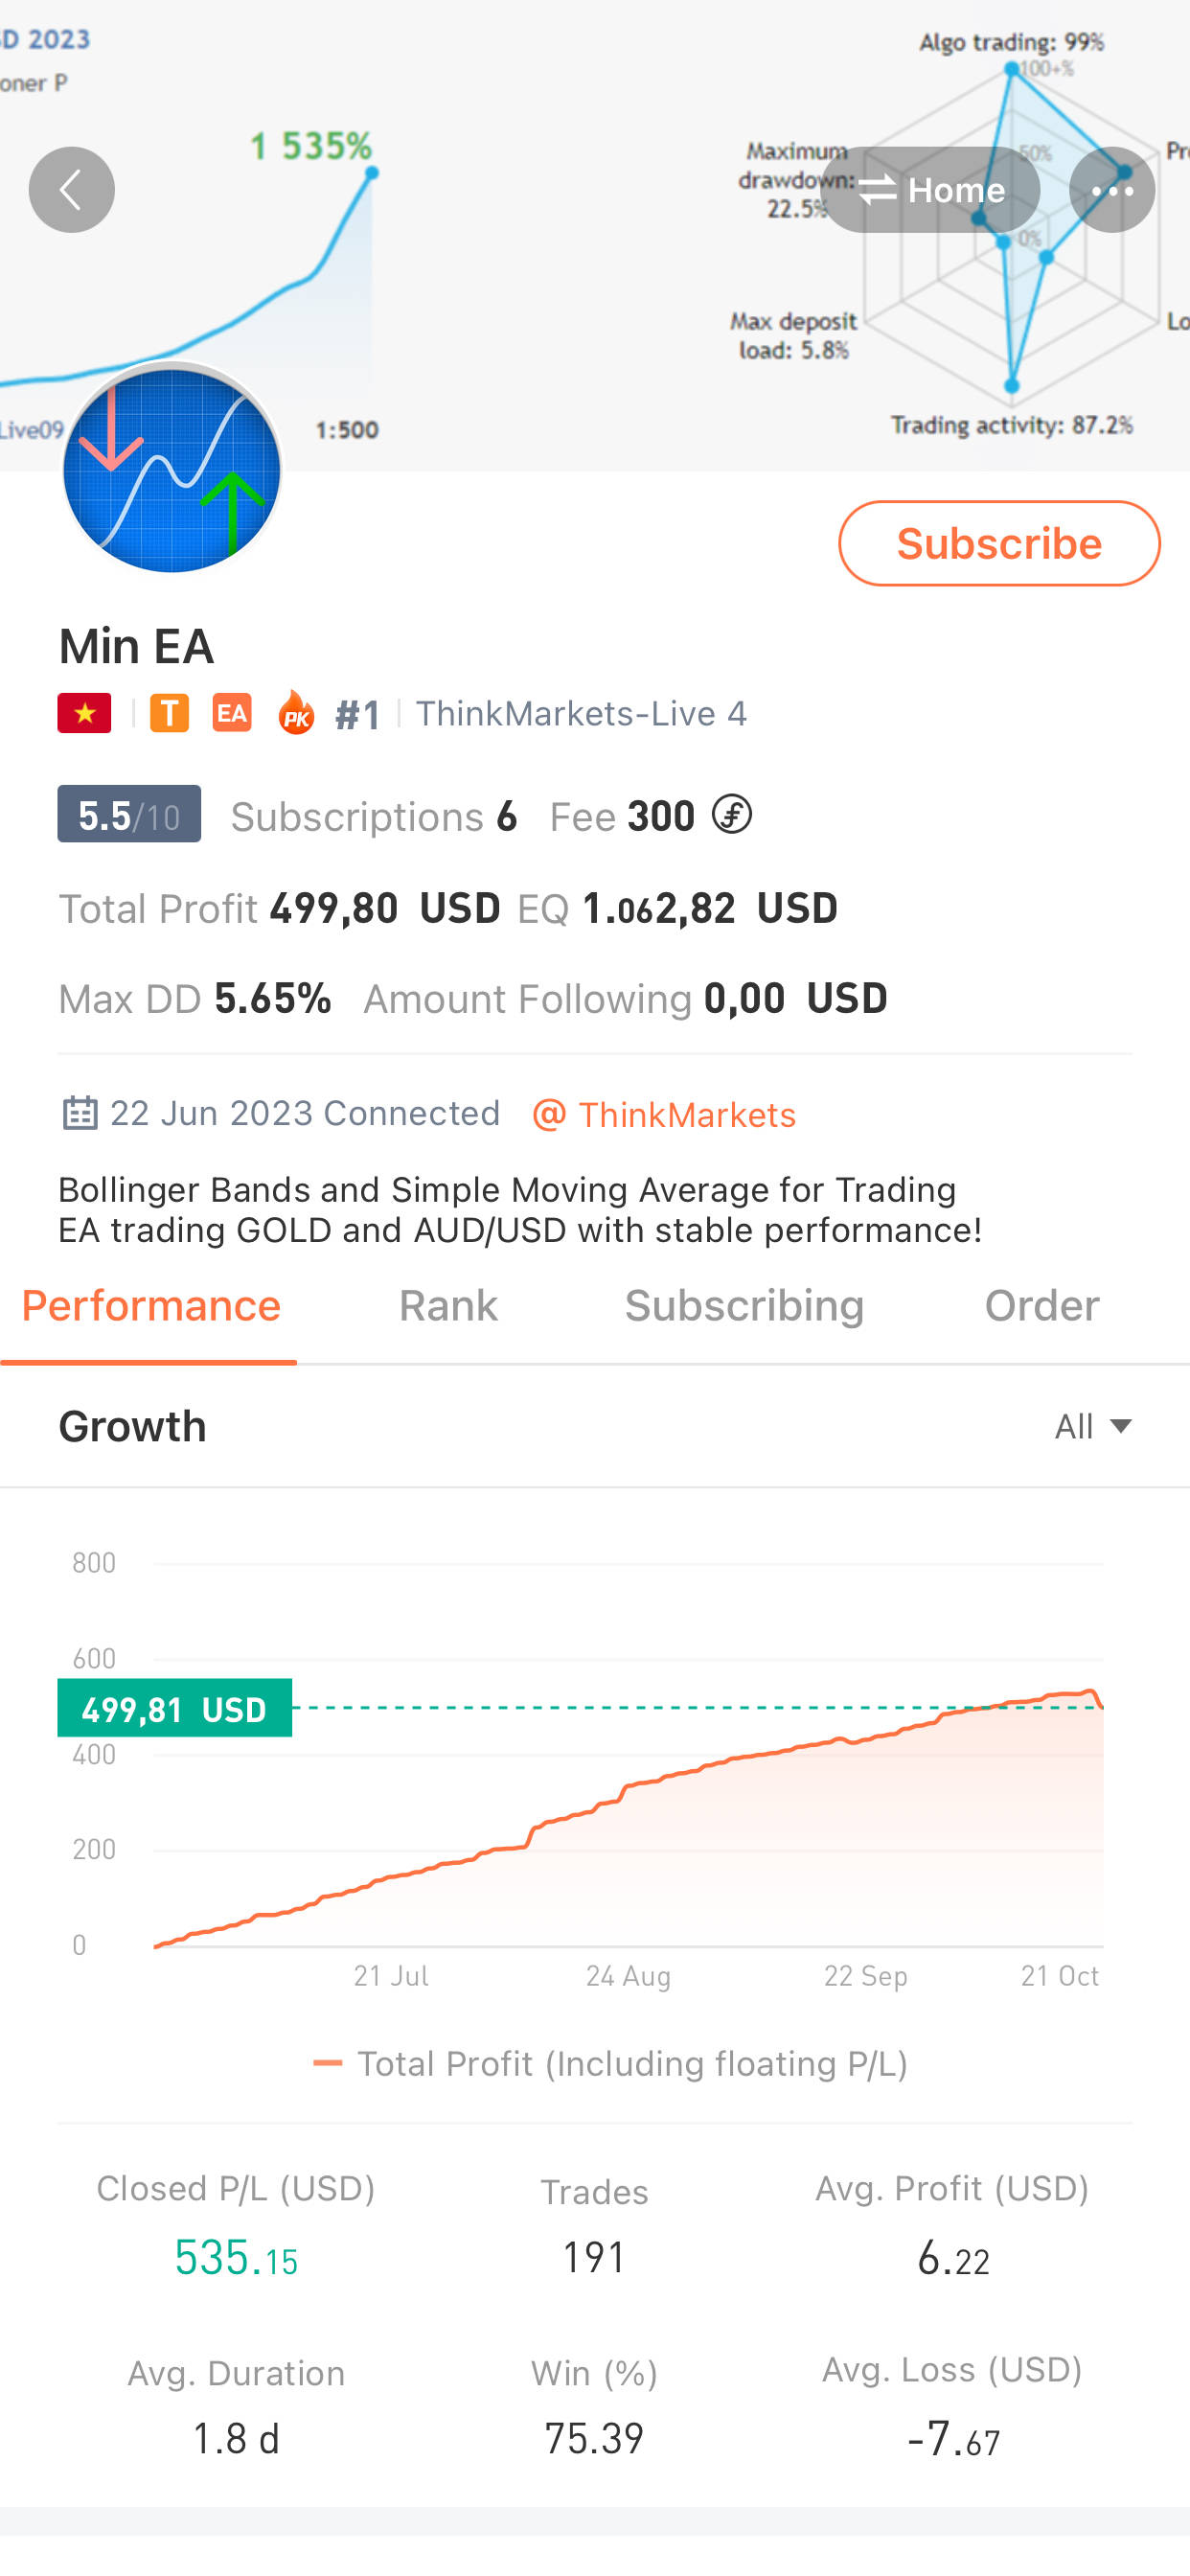This screenshot has height=2576, width=1190.
Task: Go to the Order tab
Action: (x=1041, y=1306)
